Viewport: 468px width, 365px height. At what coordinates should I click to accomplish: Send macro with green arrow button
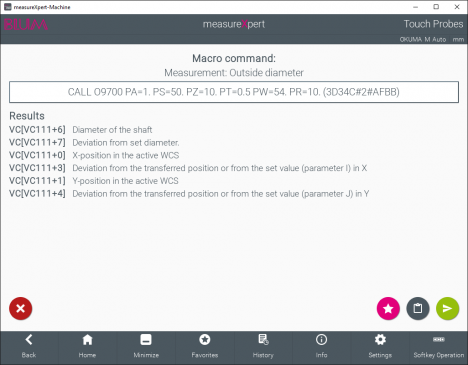tap(447, 308)
